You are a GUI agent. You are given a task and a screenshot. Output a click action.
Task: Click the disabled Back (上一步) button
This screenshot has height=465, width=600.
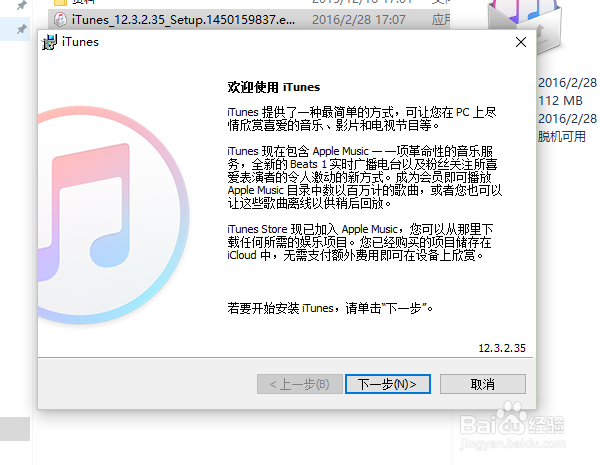point(300,383)
